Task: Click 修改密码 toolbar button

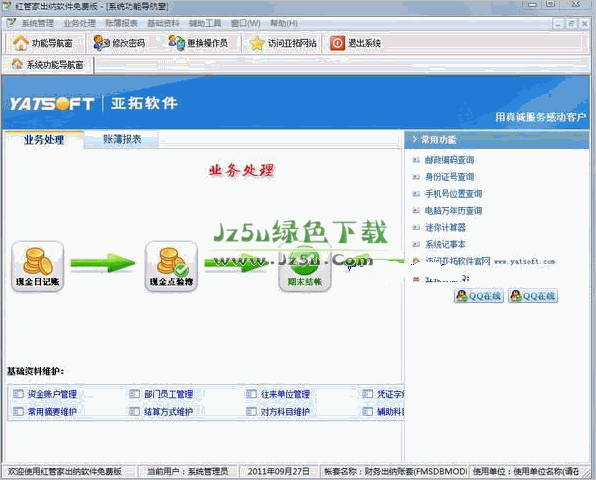Action: click(x=119, y=43)
